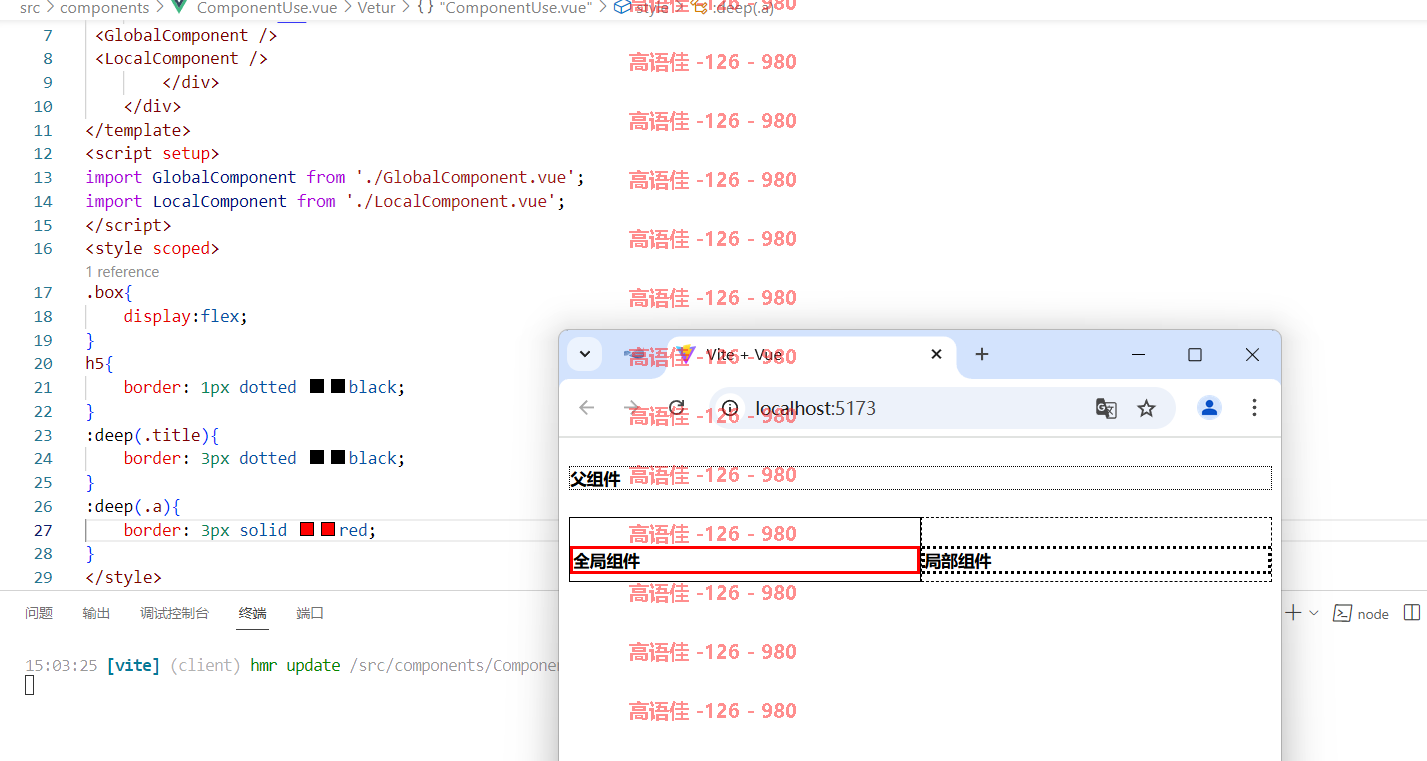Switch to the 调试控制台 panel tab
Image resolution: width=1427 pixels, height=761 pixels.
tap(174, 613)
